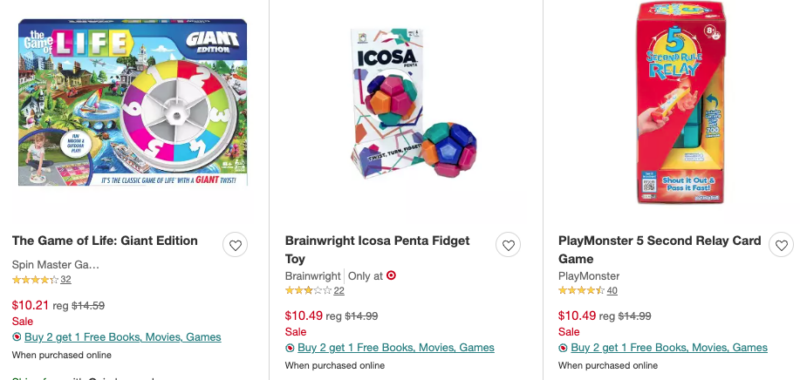This screenshot has height=380, width=800.
Task: Visit Brainwright brand link
Action: pyautogui.click(x=313, y=276)
